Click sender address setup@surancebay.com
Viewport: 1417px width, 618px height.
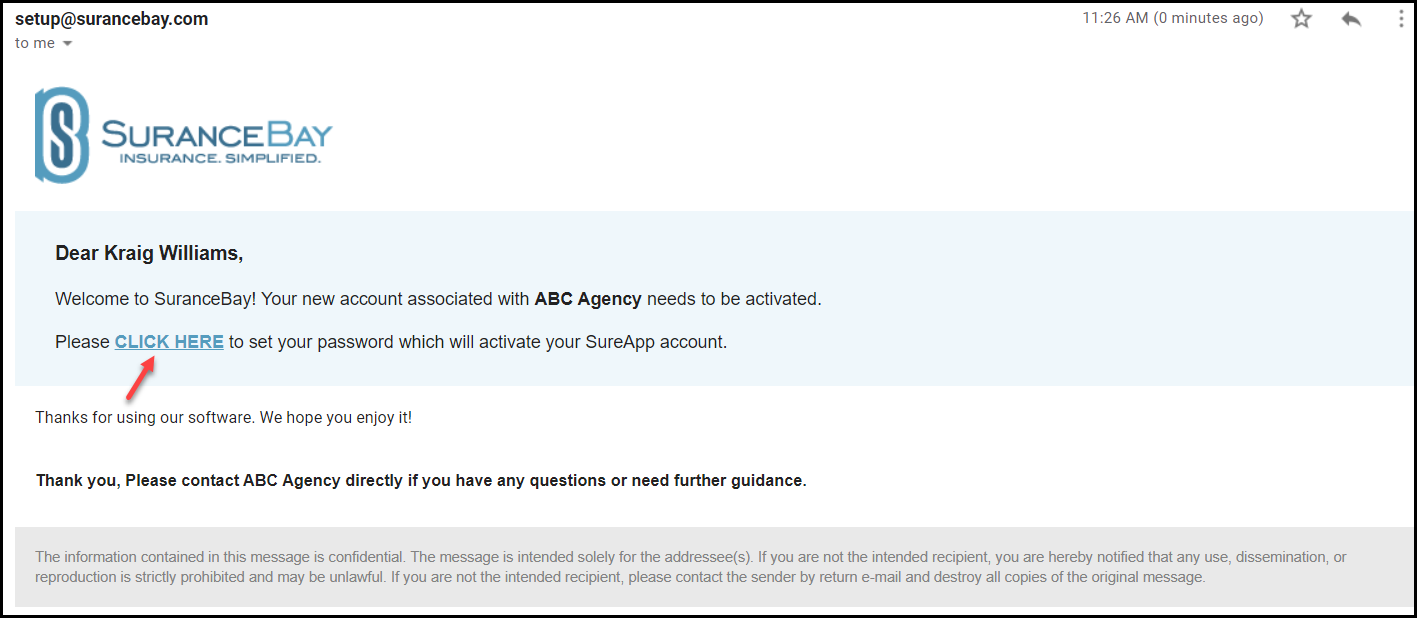112,19
